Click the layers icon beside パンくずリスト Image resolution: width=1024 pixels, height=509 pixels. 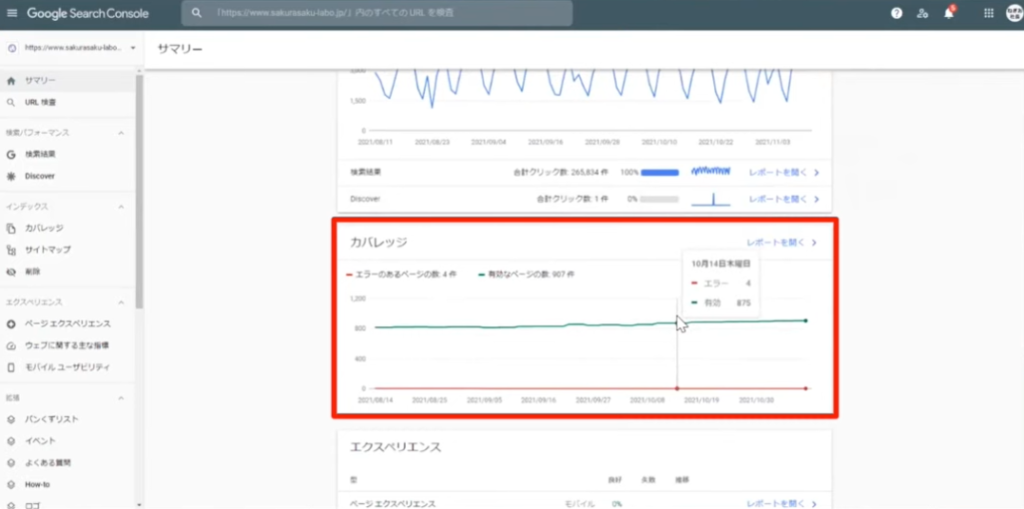point(11,419)
